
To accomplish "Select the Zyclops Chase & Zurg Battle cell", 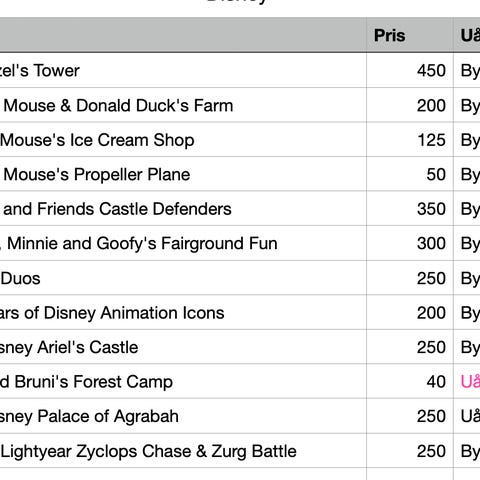I will pos(183,451).
